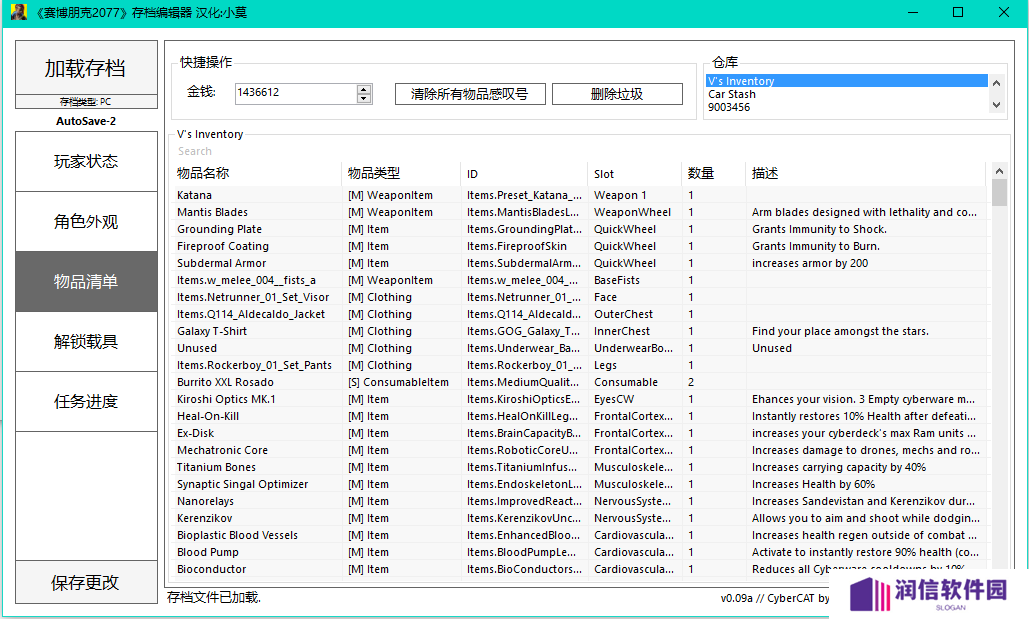Screen dimensions: 1029x619
Task: Select the Katana item row
Action: click(x=579, y=195)
